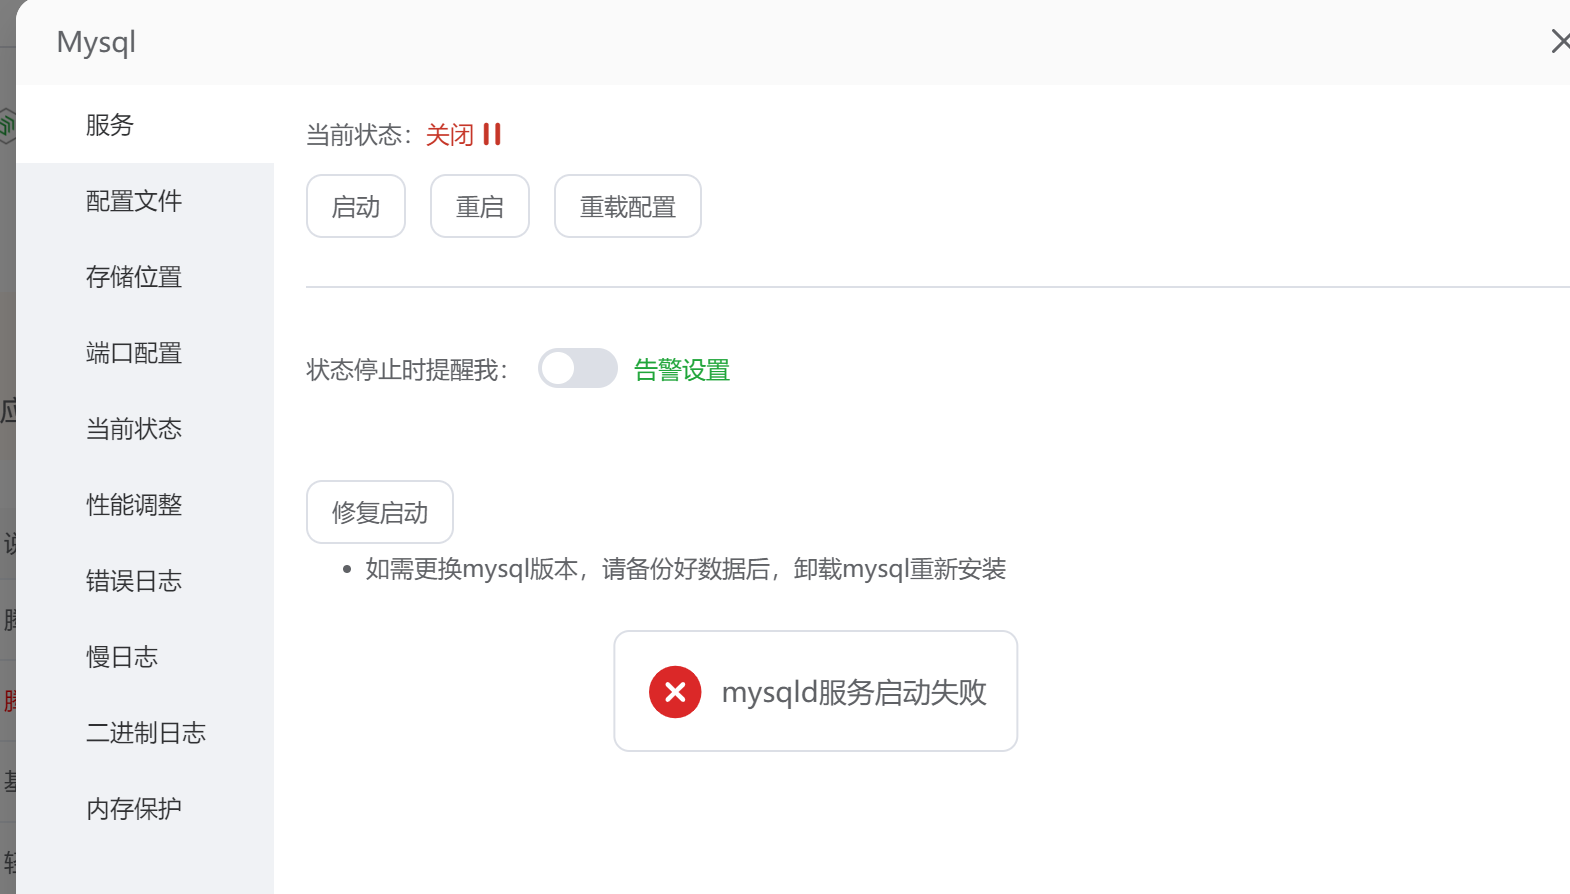This screenshot has height=894, width=1570.
Task: Close the Mysql dialog with X
Action: pyautogui.click(x=1560, y=42)
